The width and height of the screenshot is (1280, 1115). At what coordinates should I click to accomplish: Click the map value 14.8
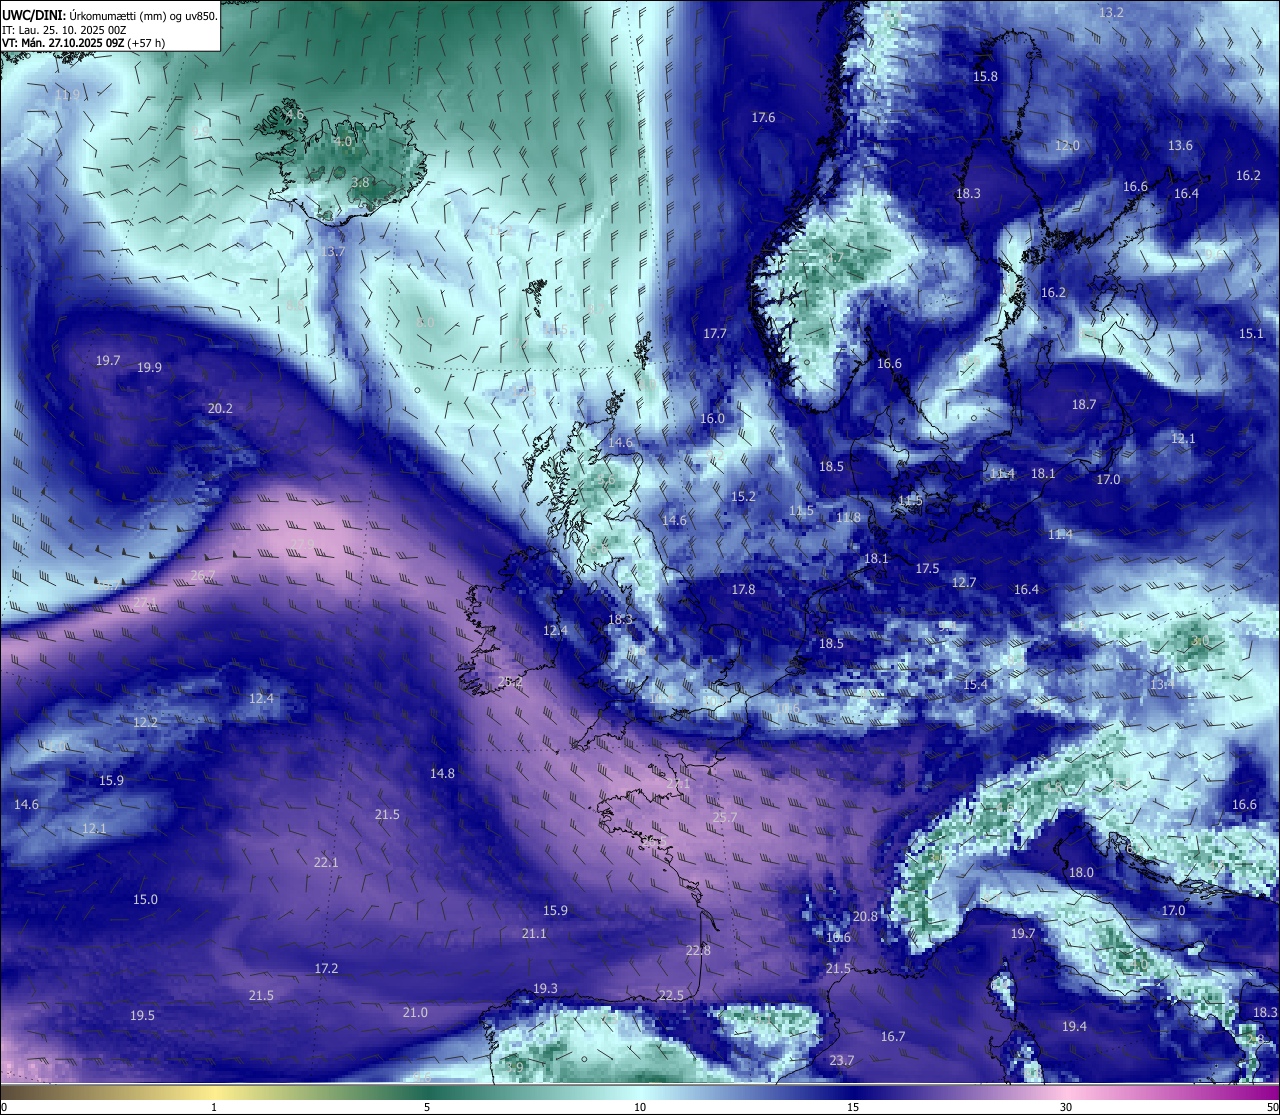(x=442, y=774)
